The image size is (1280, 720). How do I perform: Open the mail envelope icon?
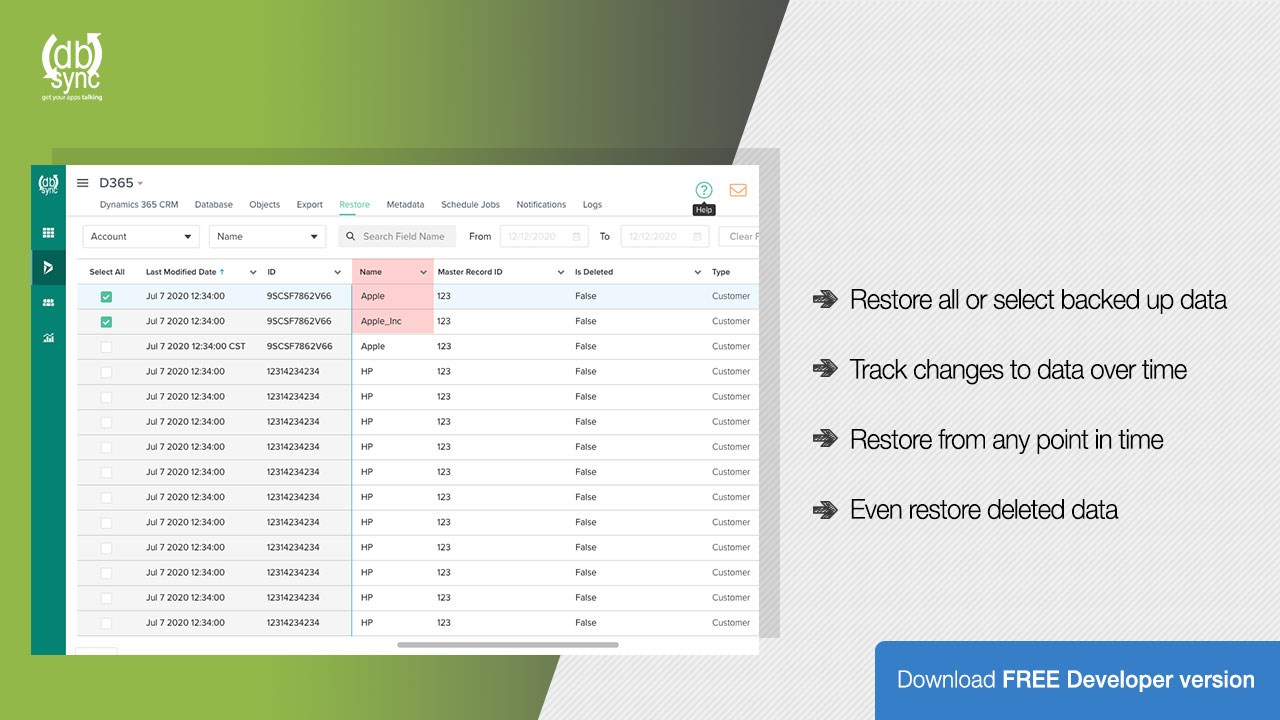[738, 190]
